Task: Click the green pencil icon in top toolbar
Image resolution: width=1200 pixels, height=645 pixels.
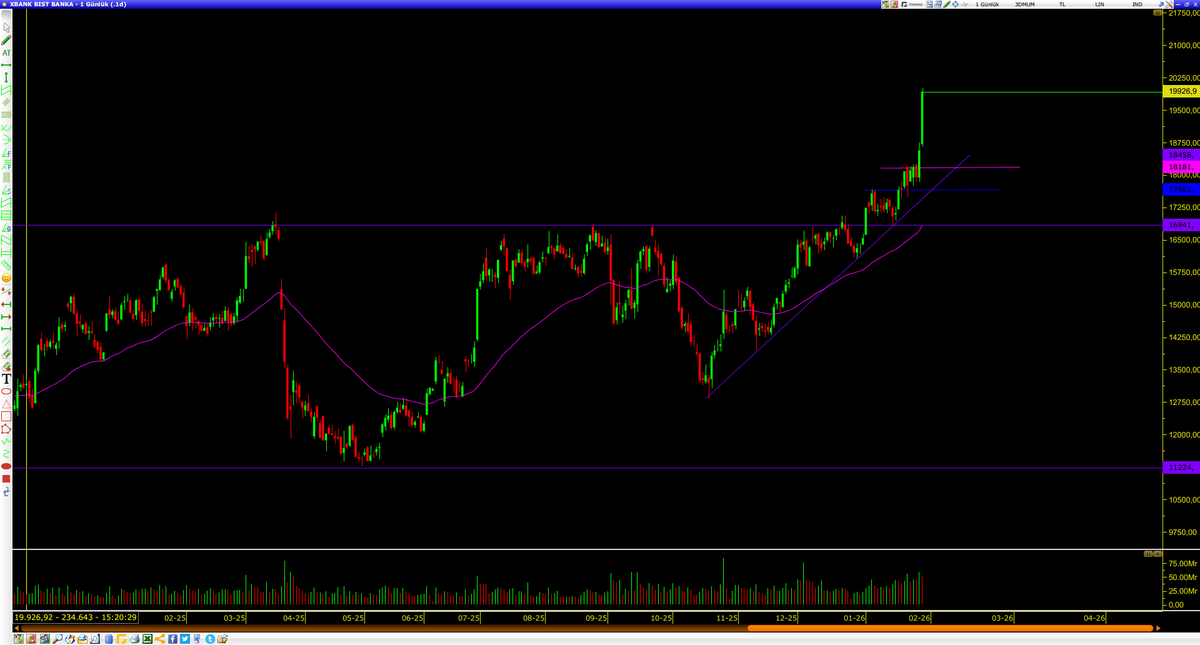Action: 947,5
